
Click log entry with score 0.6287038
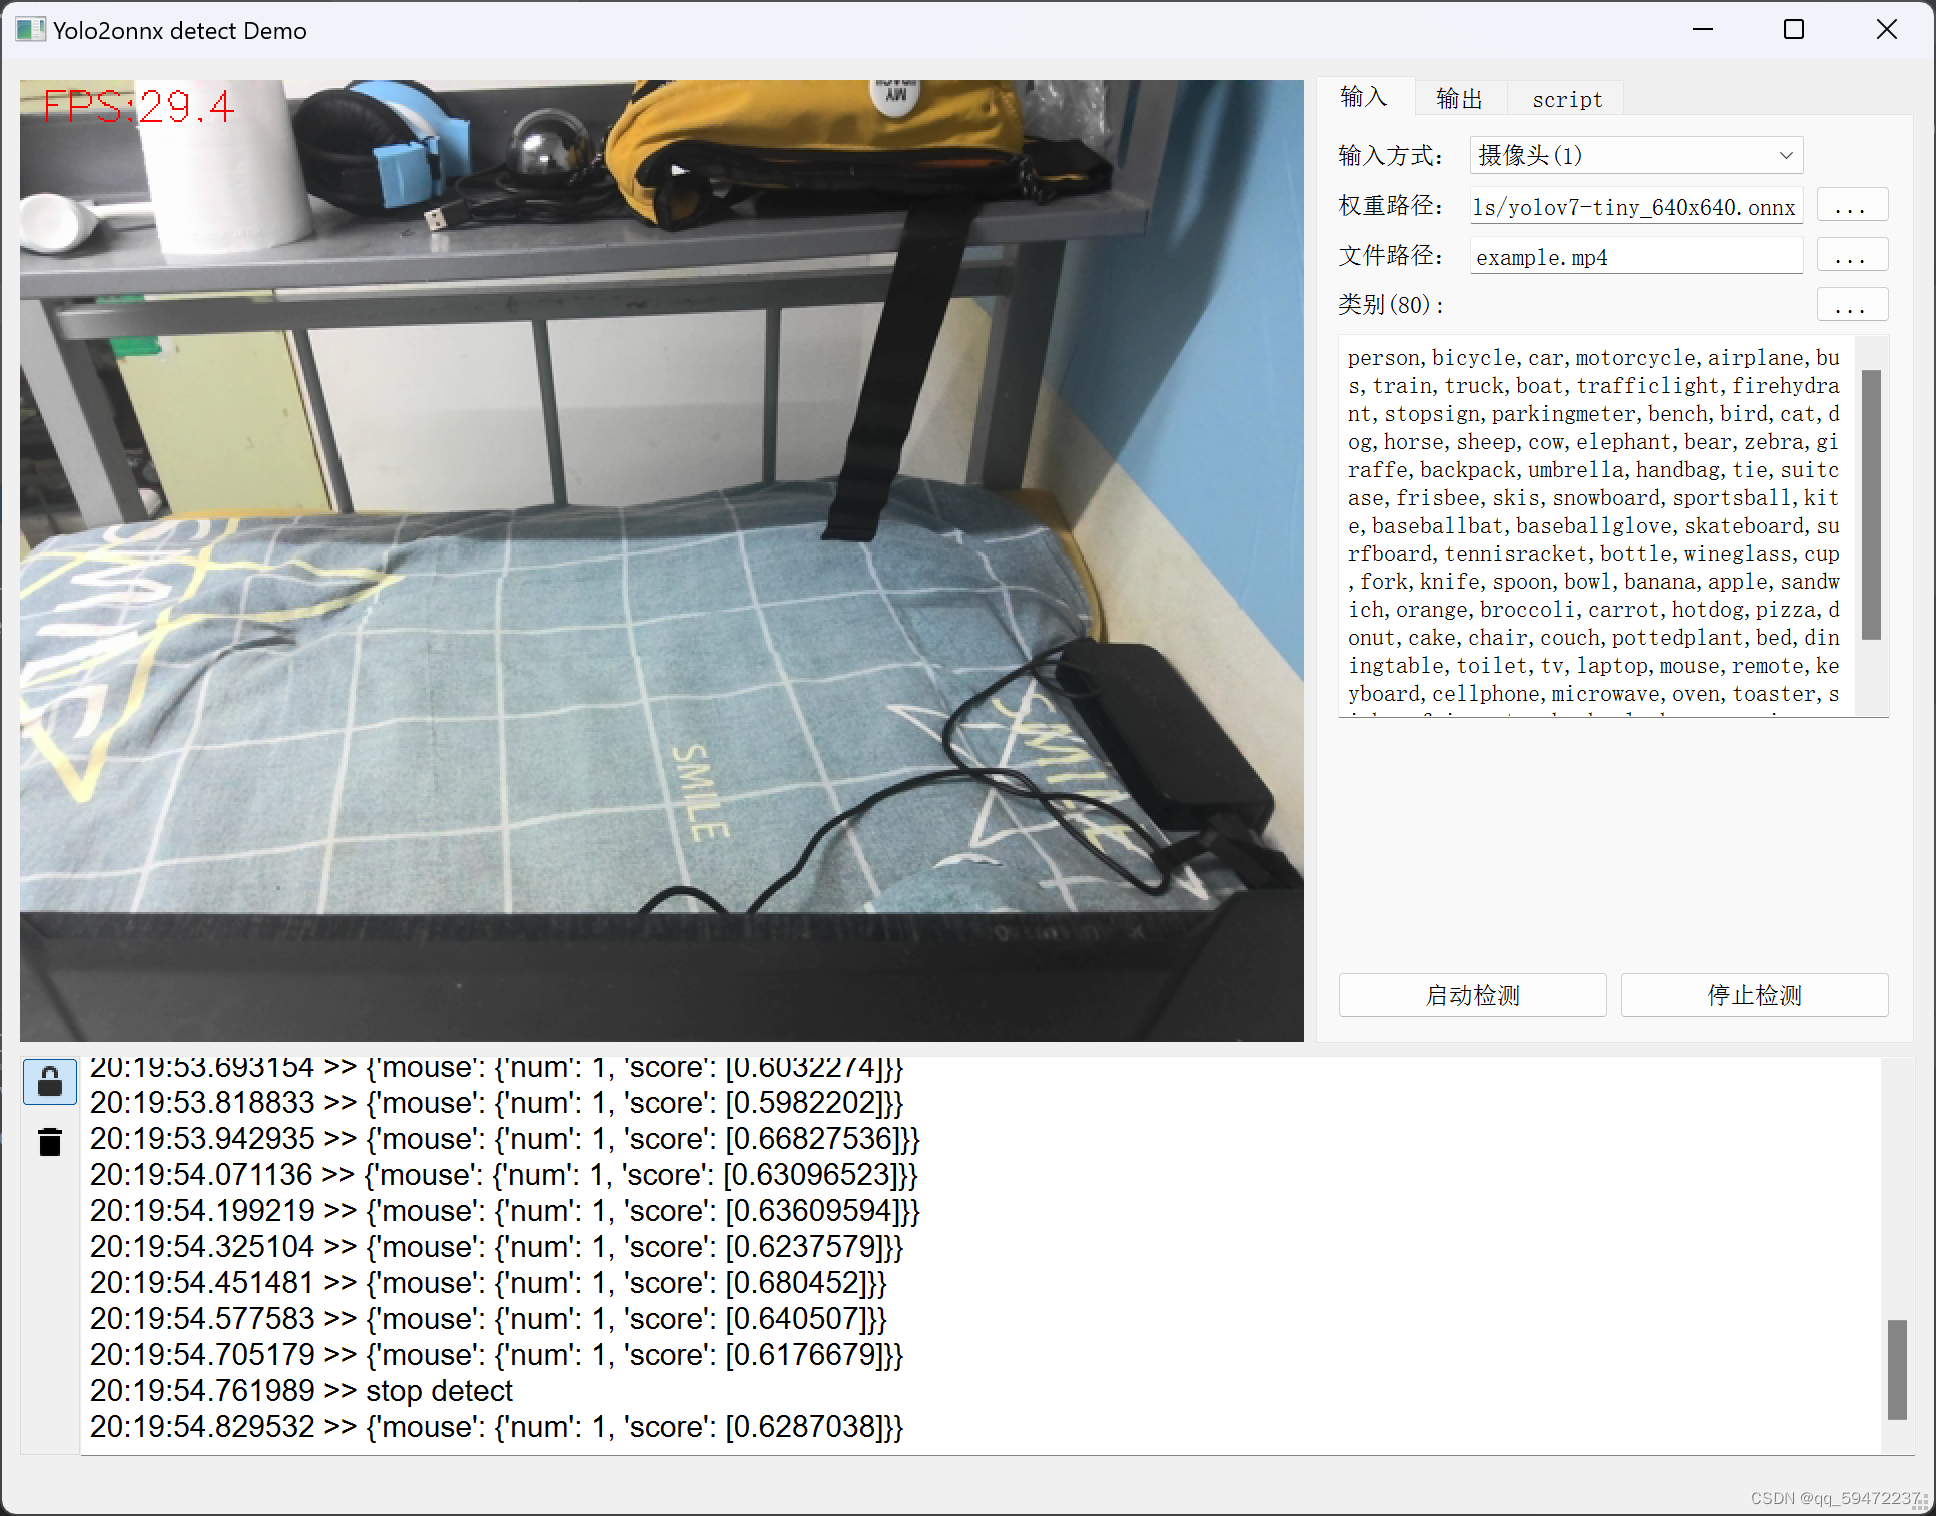tap(496, 1427)
